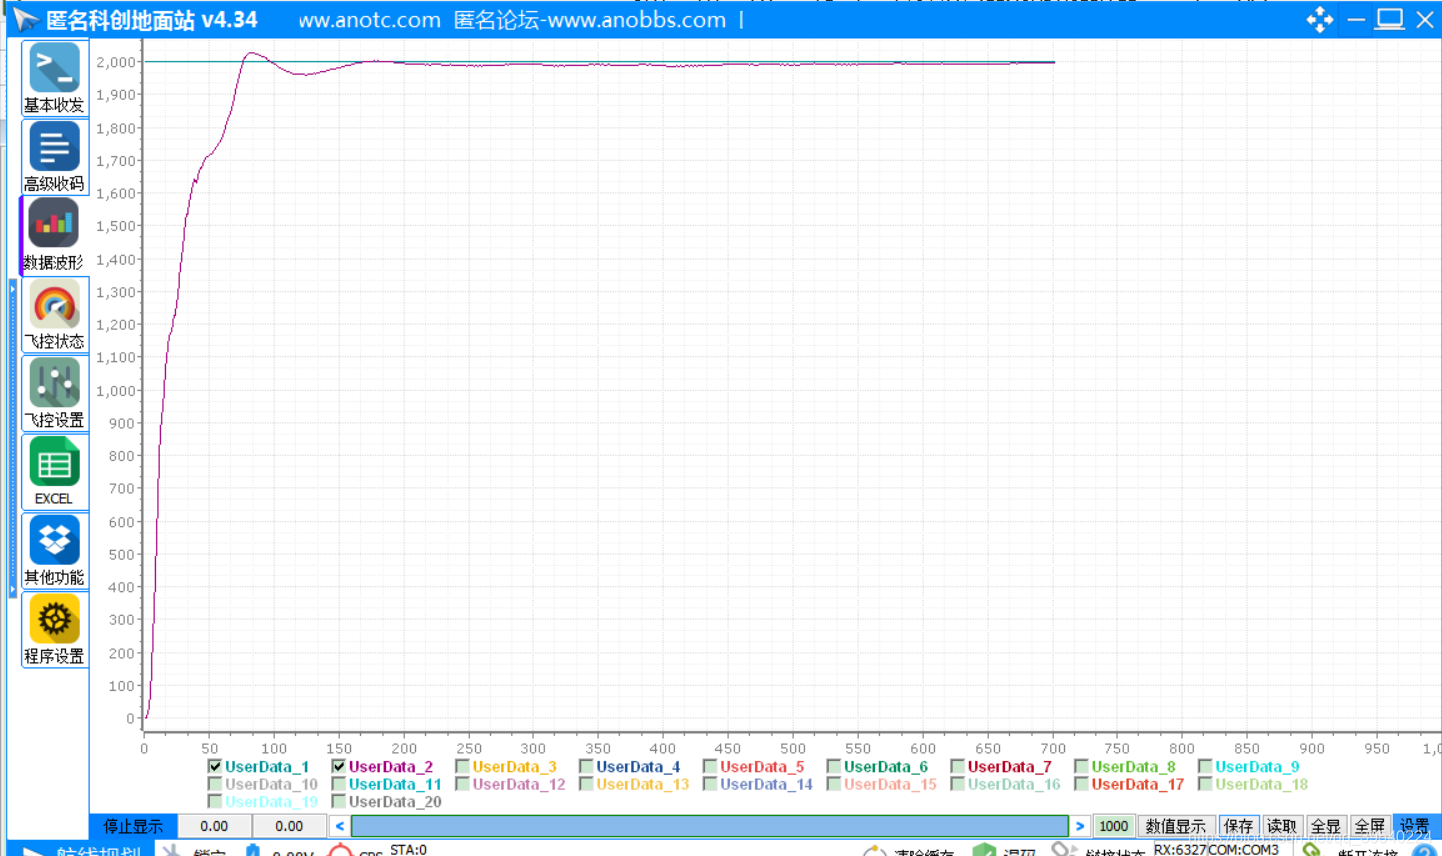Open 其他功能 other functions
Image resolution: width=1442 pixels, height=856 pixels.
coord(54,550)
